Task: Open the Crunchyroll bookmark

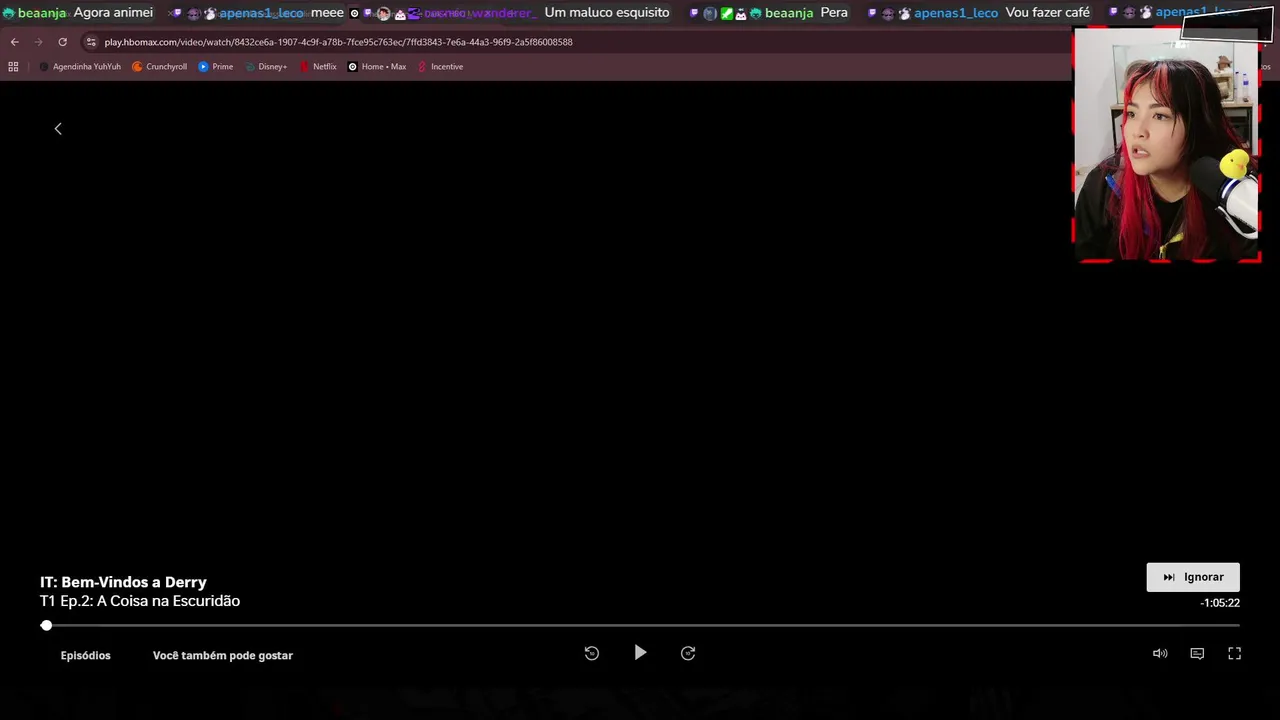Action: [160, 67]
